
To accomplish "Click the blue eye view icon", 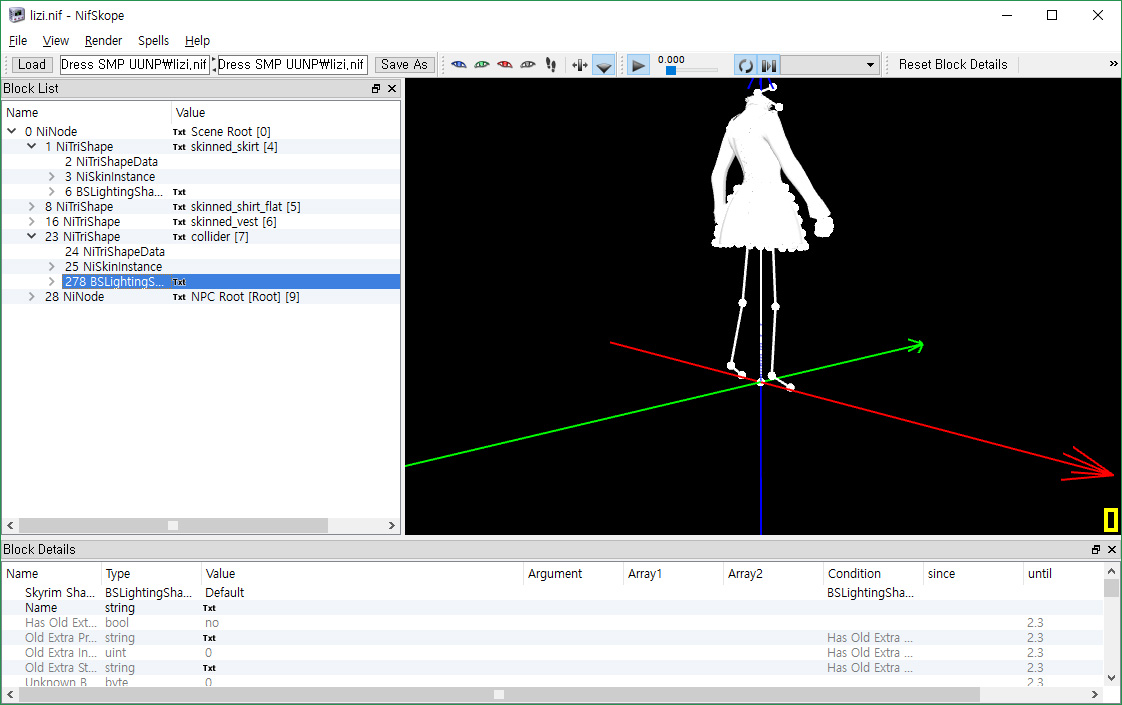I will 459,64.
